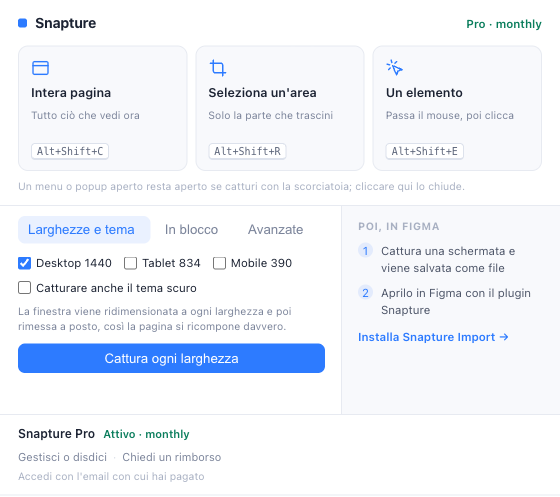Click the Snapture Pro heading
This screenshot has width=560, height=497.
pyautogui.click(x=56, y=434)
